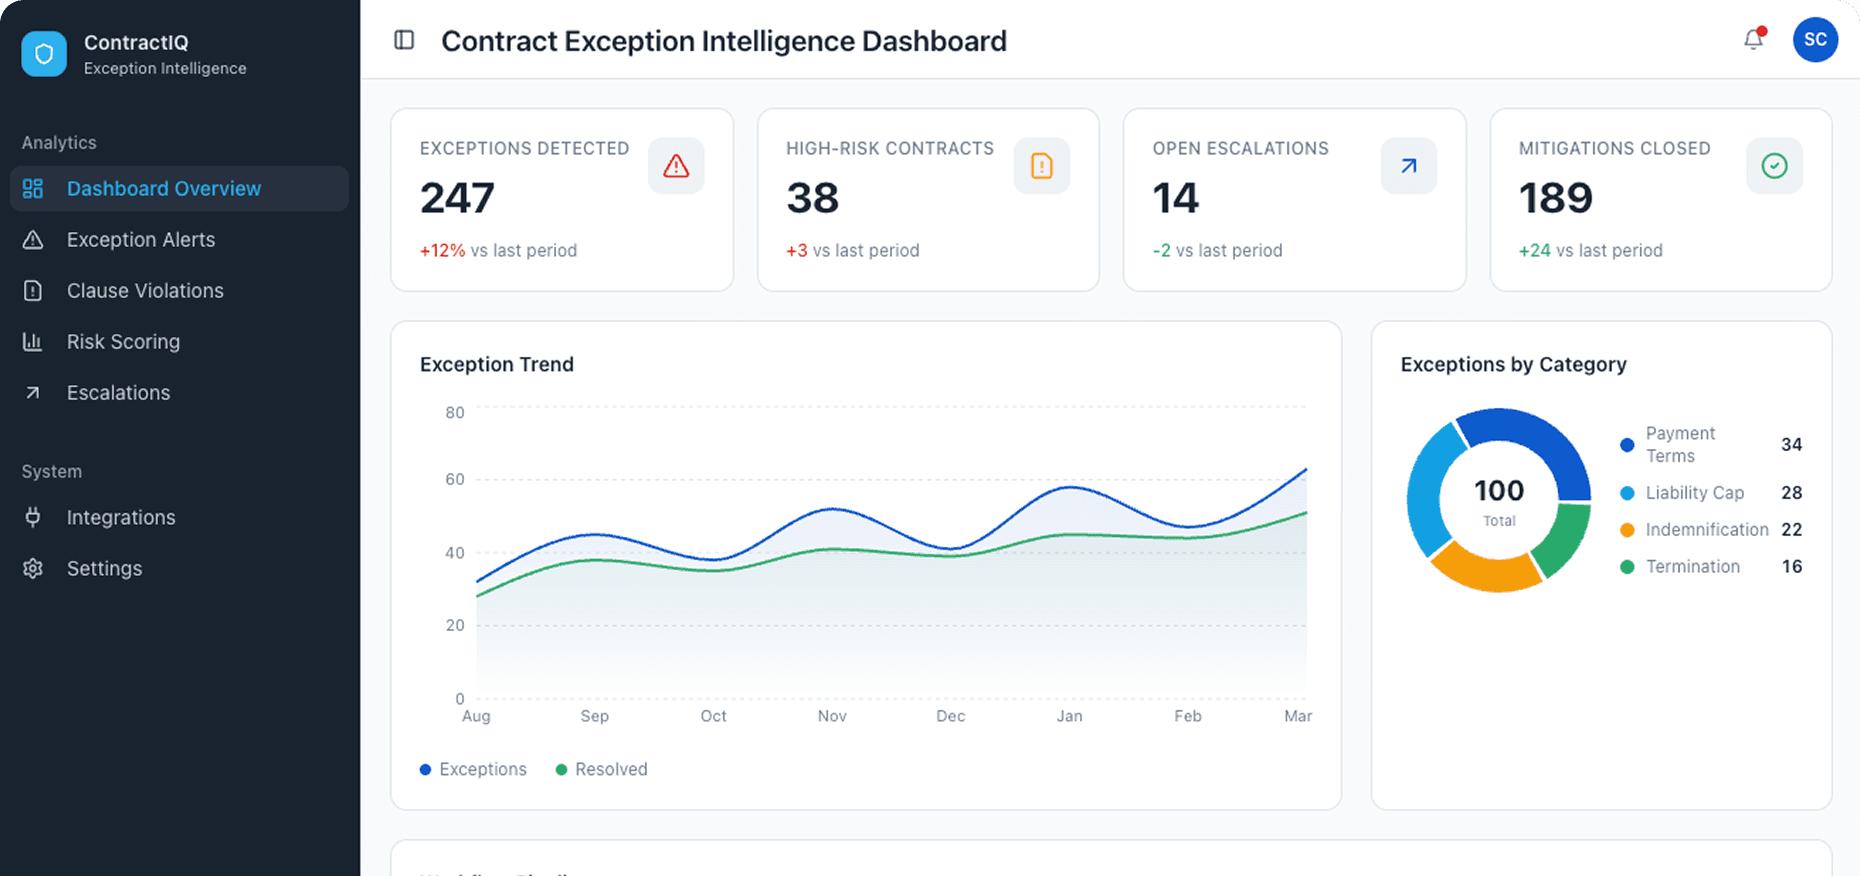Click the Mitigations Closed checkmark icon
The width and height of the screenshot is (1860, 876).
tap(1774, 166)
